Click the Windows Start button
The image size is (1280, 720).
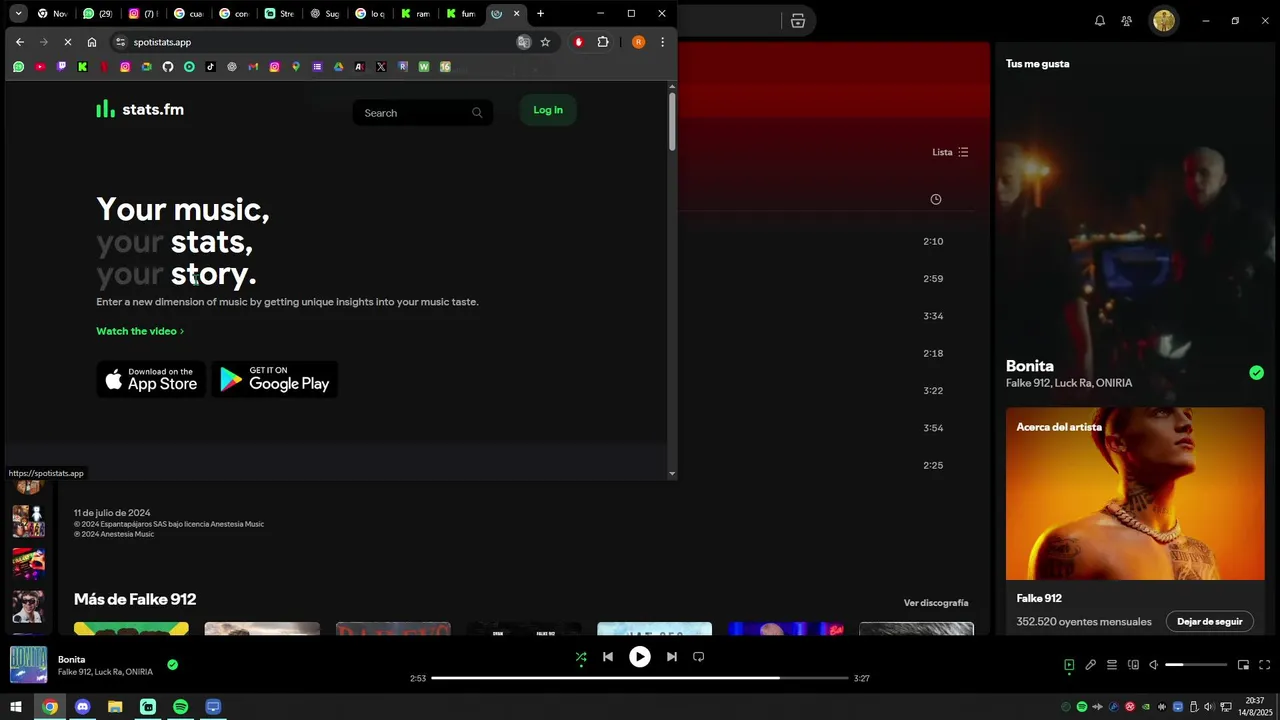click(x=16, y=707)
